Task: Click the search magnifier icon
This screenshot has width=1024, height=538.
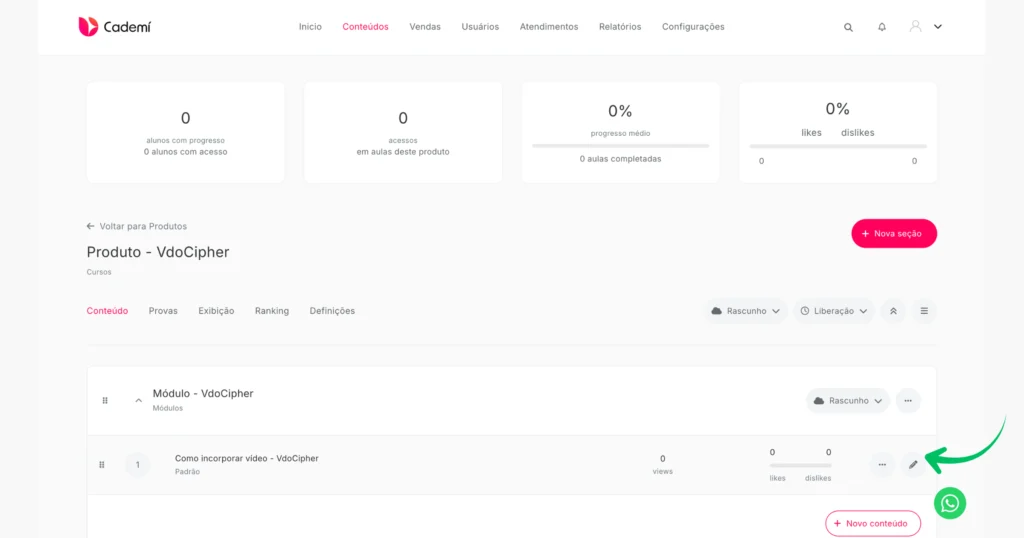Action: pos(848,27)
